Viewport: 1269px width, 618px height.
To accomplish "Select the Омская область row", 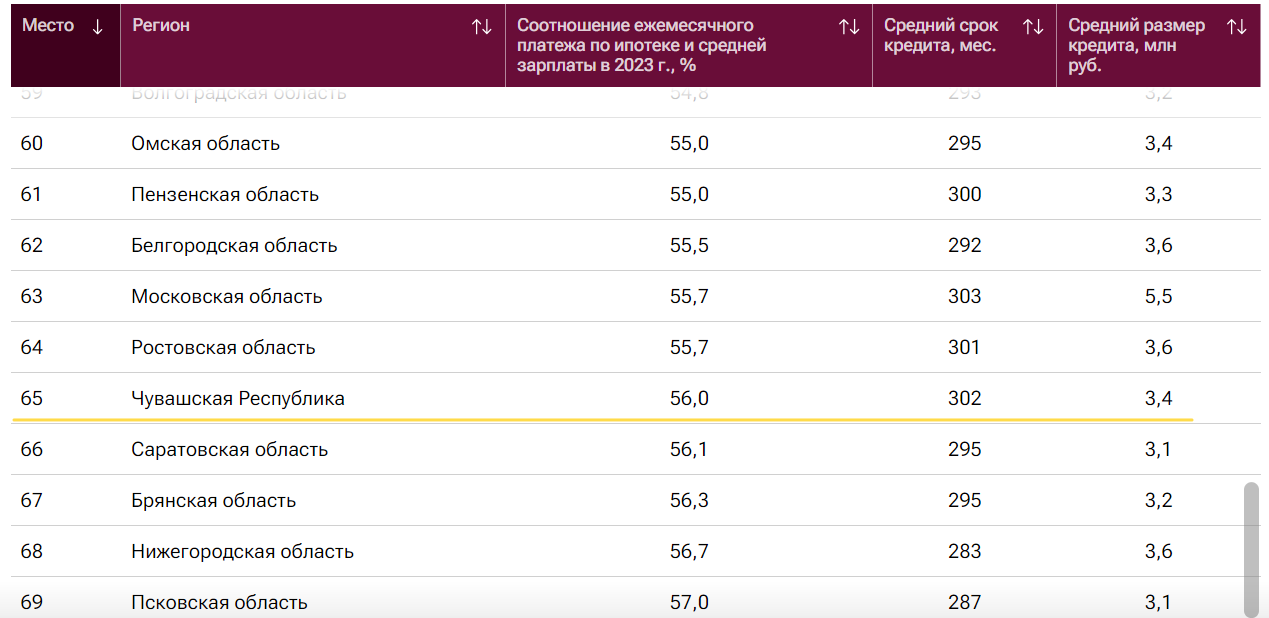I will coord(205,144).
